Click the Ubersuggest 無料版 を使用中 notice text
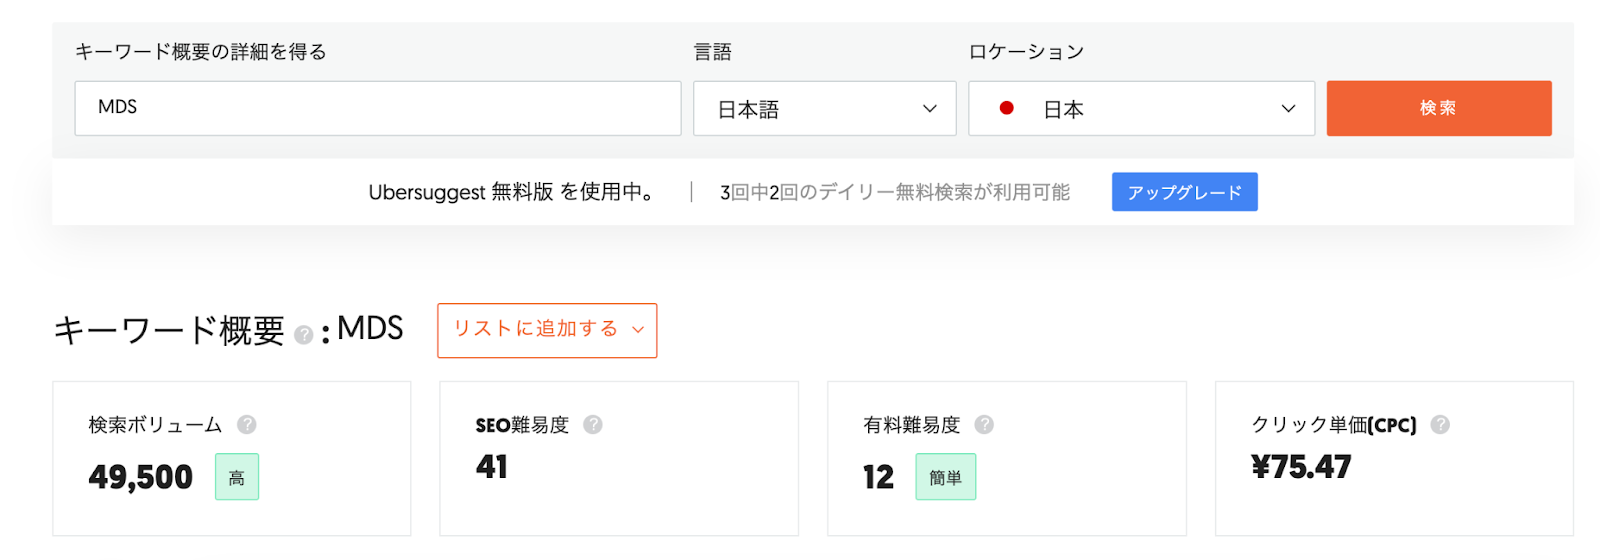The image size is (1600, 560). [513, 192]
